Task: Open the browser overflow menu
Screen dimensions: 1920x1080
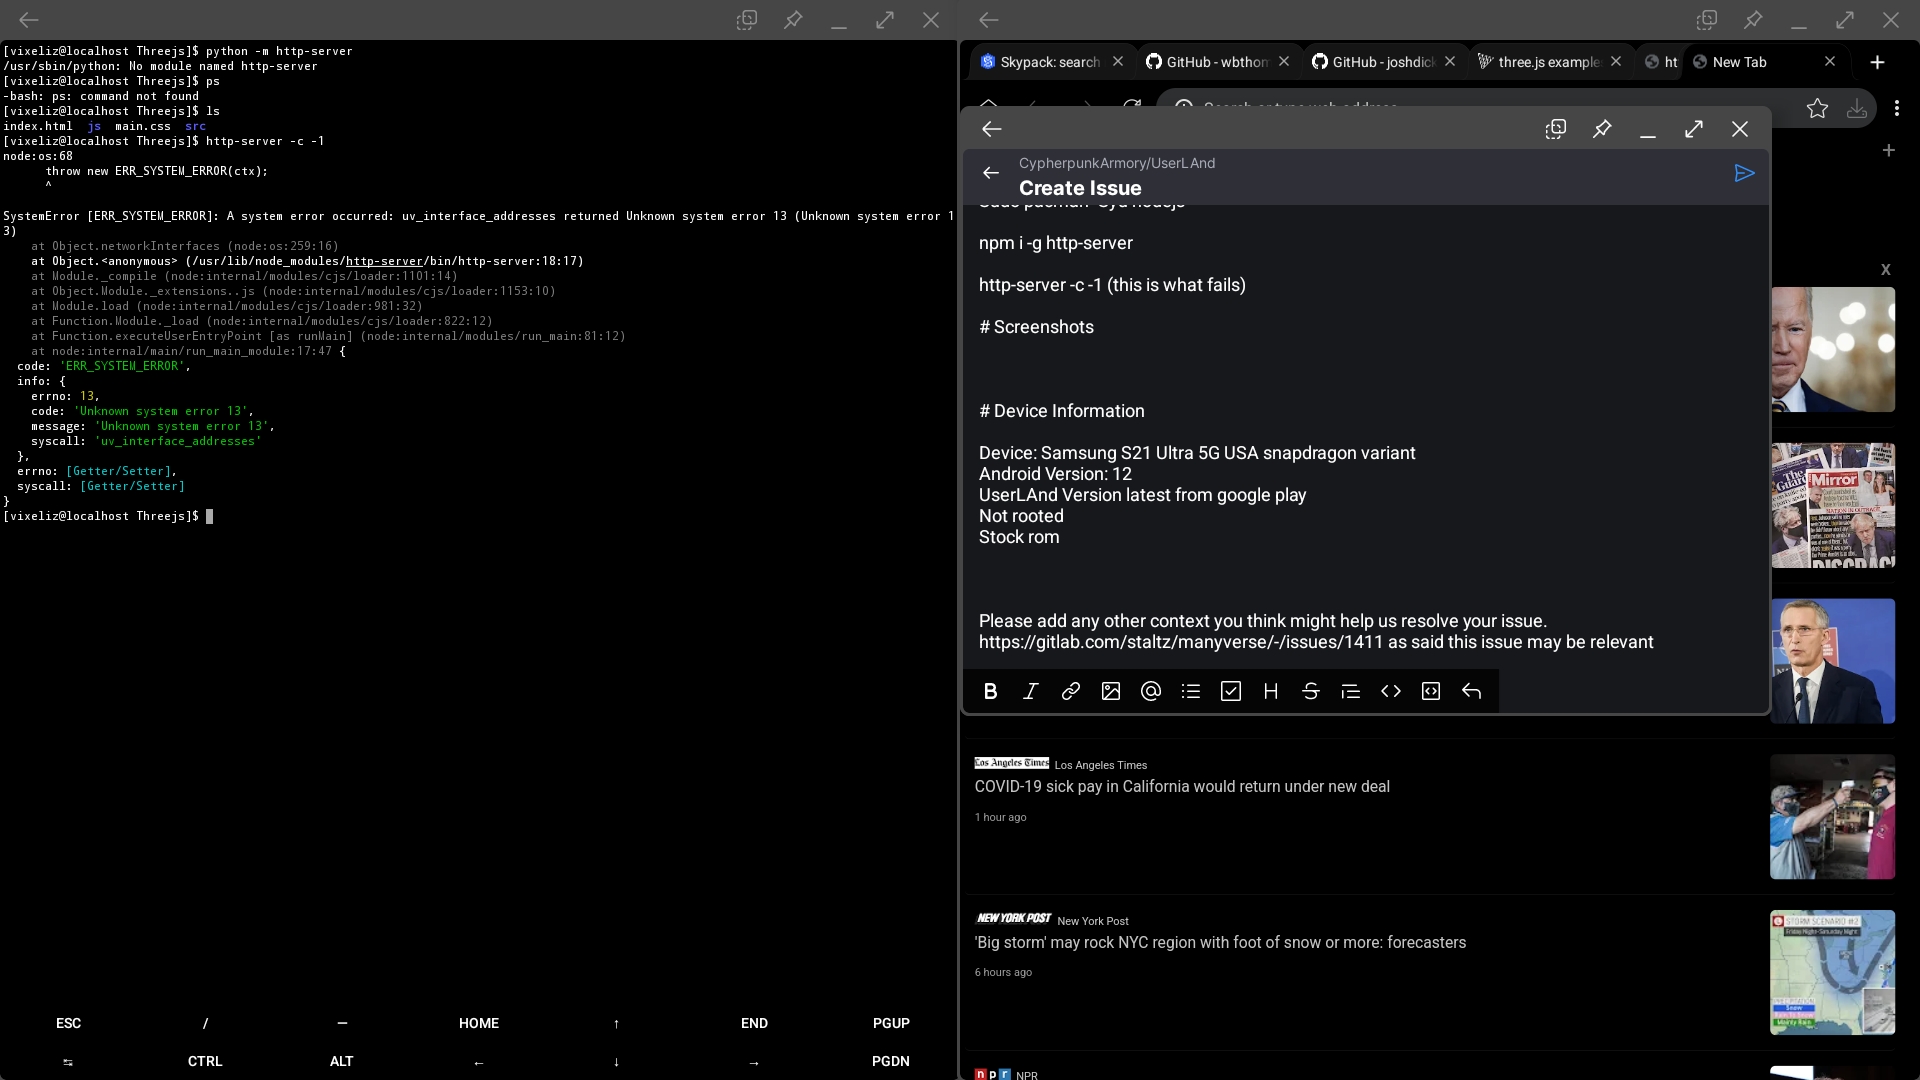Action: click(1898, 108)
